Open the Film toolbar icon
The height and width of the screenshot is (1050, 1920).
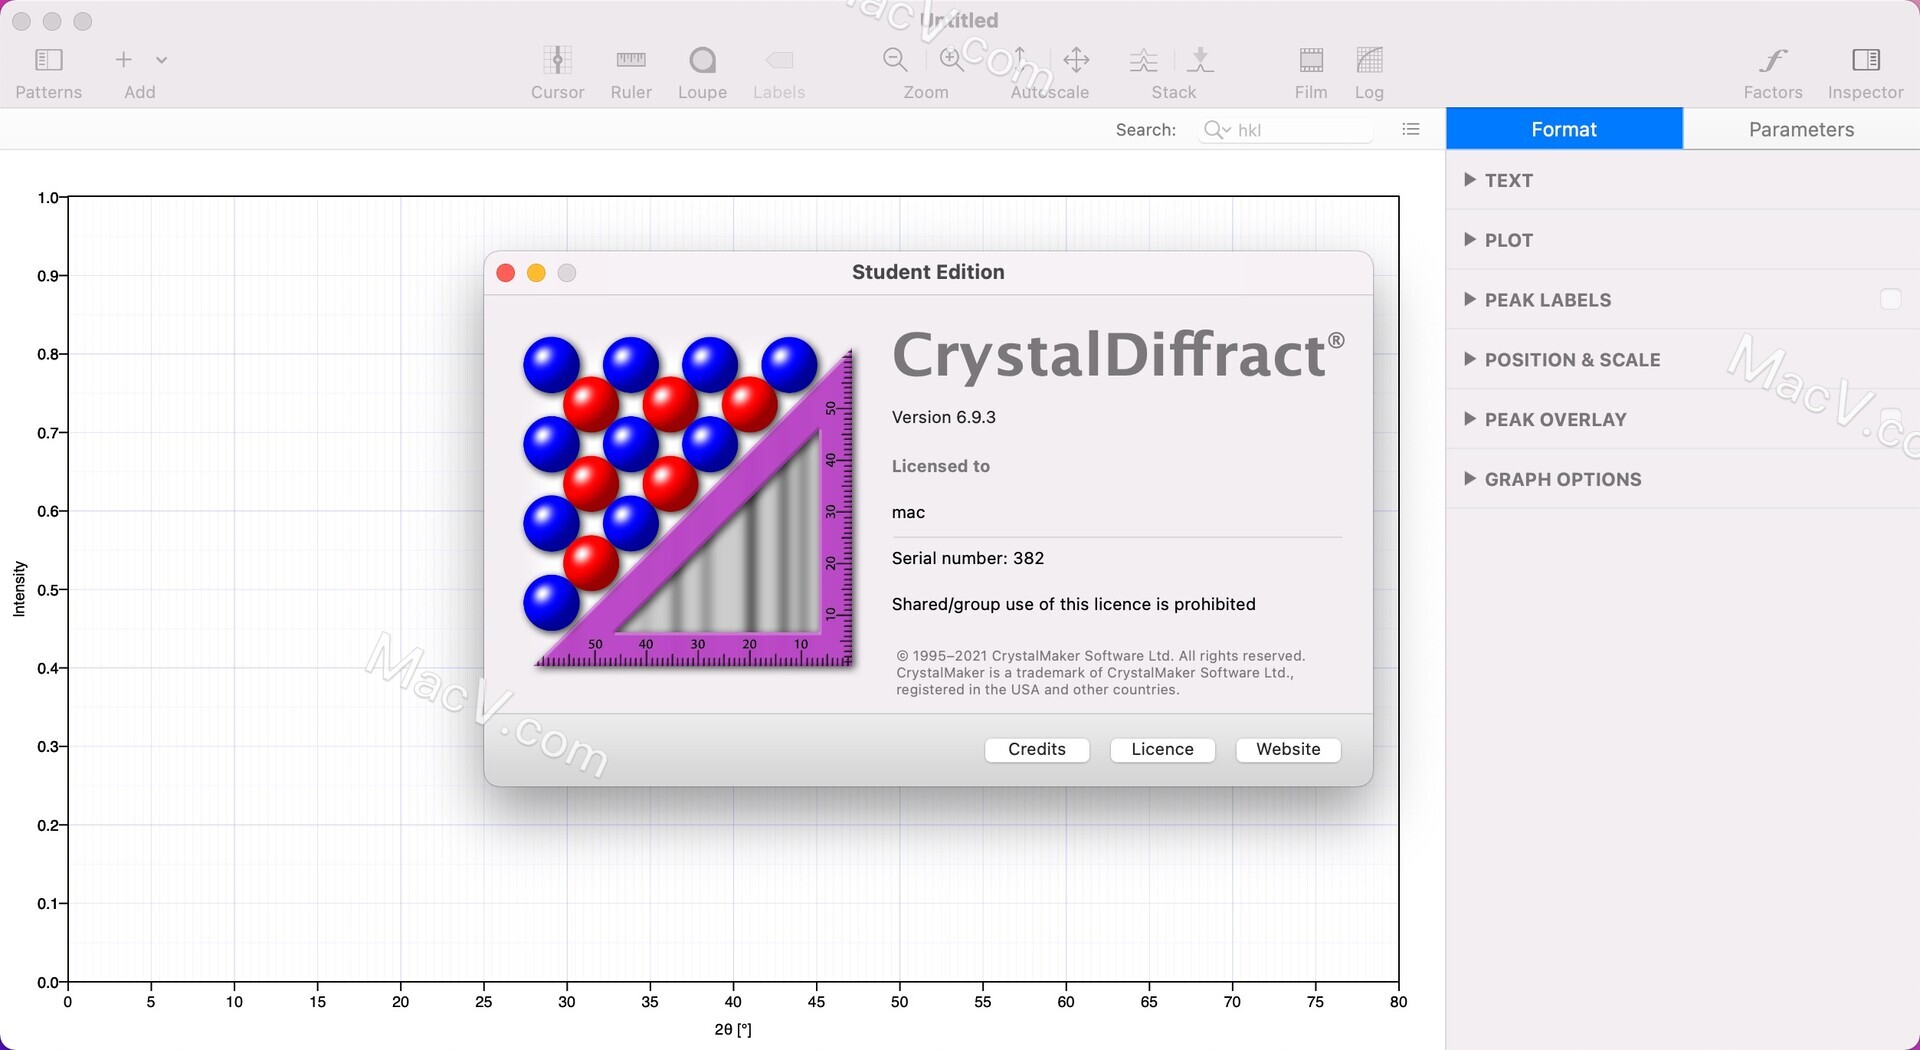tap(1311, 60)
